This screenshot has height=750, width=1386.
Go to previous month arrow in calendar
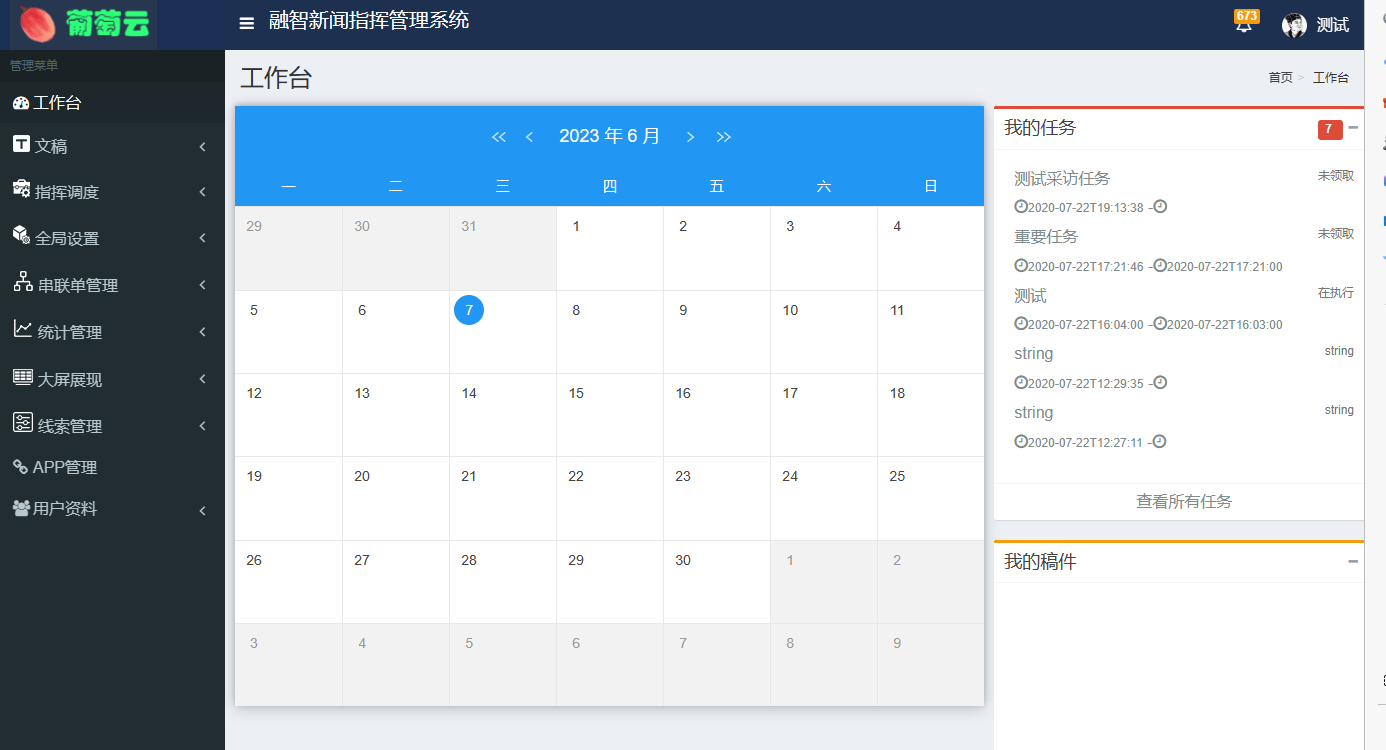click(529, 137)
